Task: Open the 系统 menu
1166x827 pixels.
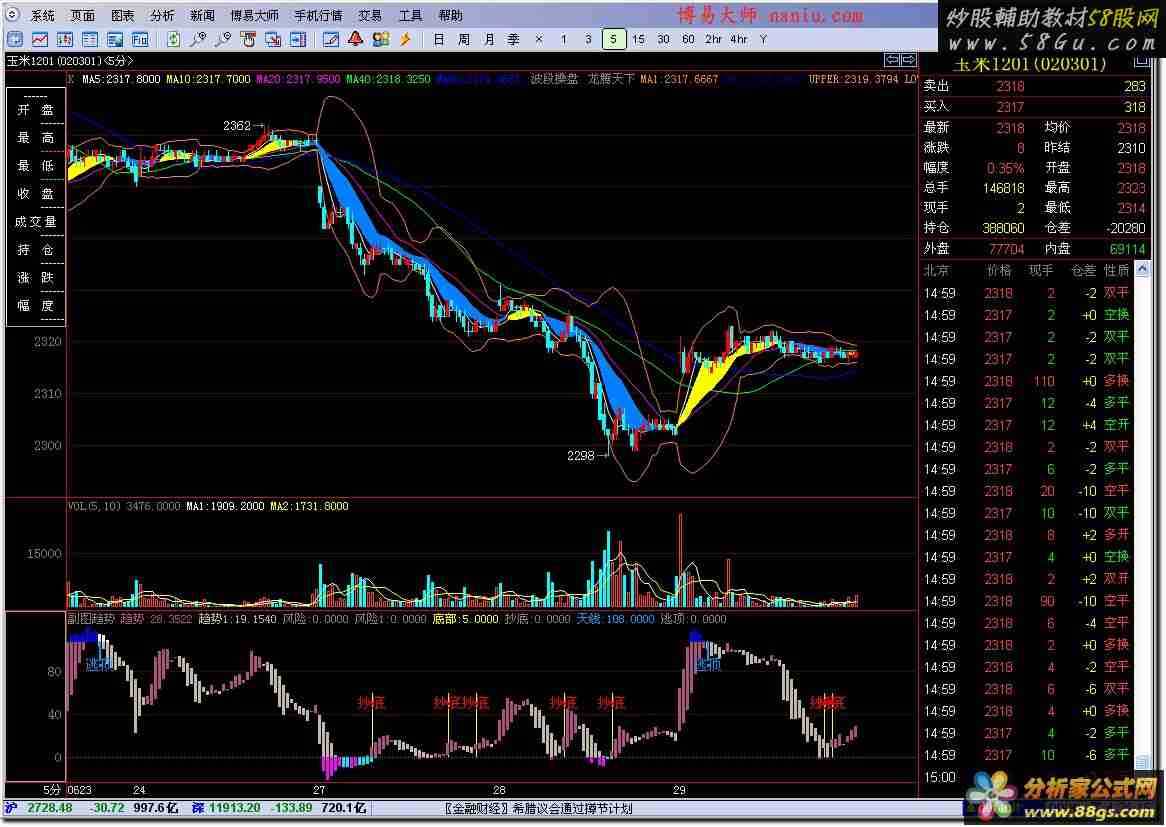Action: pyautogui.click(x=42, y=16)
